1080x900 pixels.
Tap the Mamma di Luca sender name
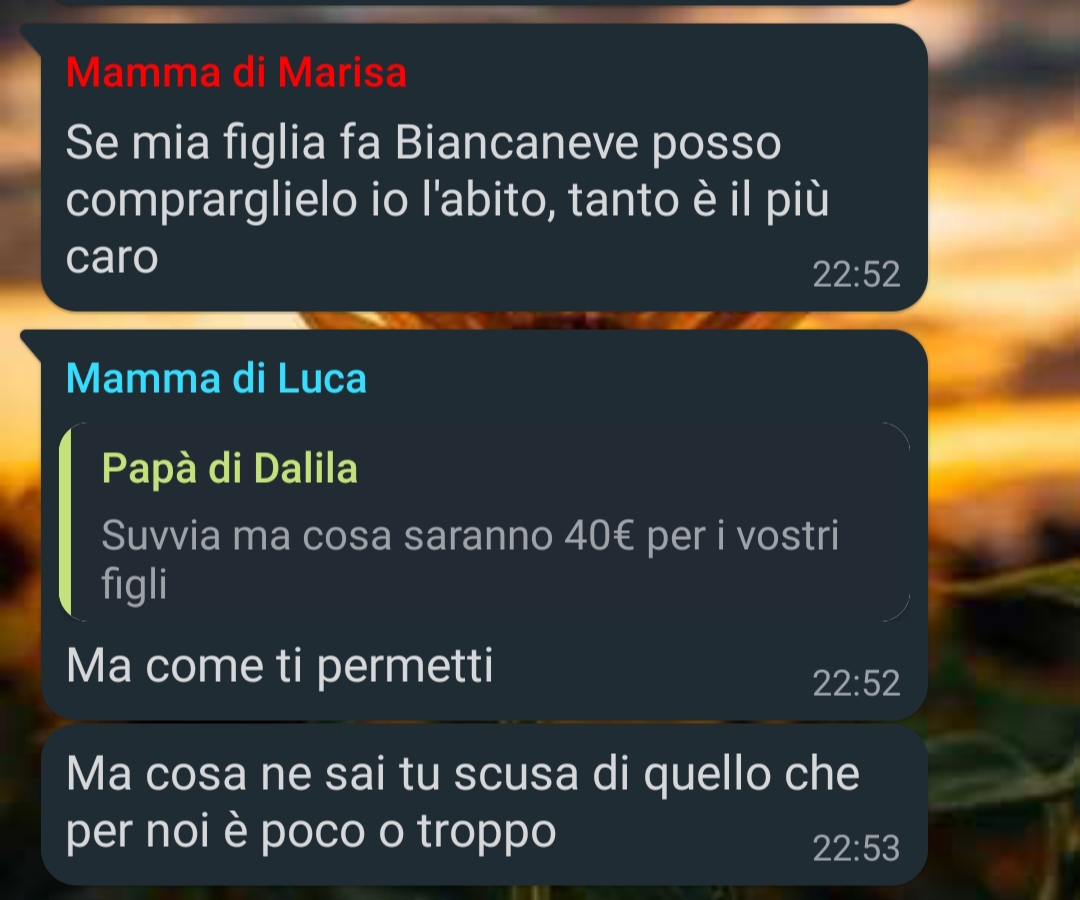(216, 378)
